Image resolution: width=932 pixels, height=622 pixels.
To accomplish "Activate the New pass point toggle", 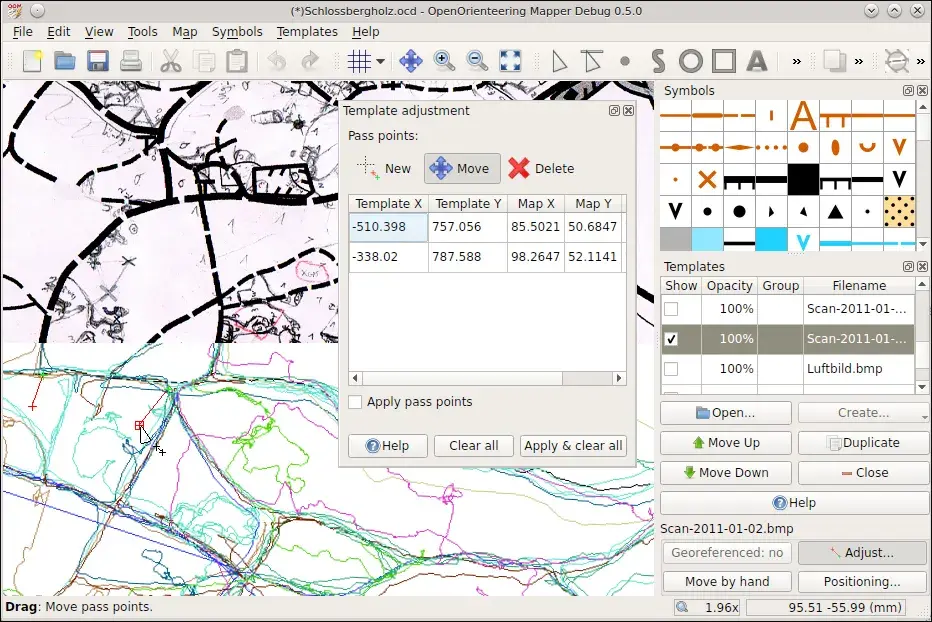I will [385, 168].
